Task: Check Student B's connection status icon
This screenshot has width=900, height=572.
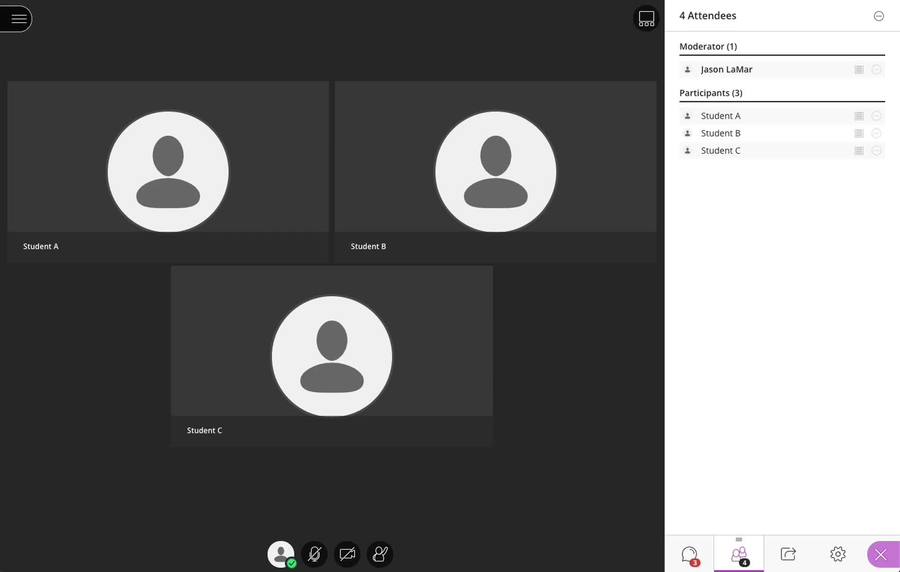Action: (859, 133)
